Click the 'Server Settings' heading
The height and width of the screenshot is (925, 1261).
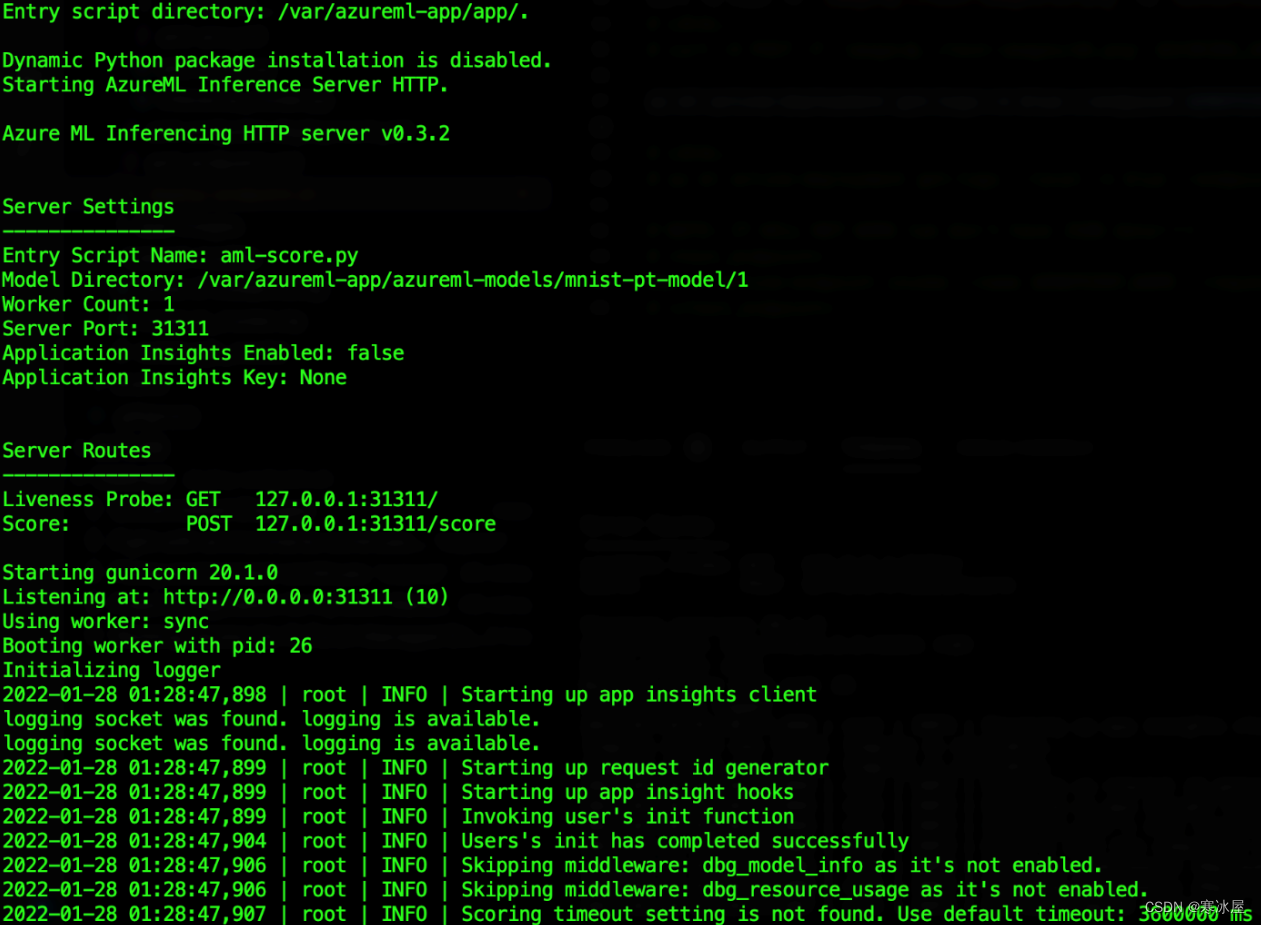click(x=88, y=207)
